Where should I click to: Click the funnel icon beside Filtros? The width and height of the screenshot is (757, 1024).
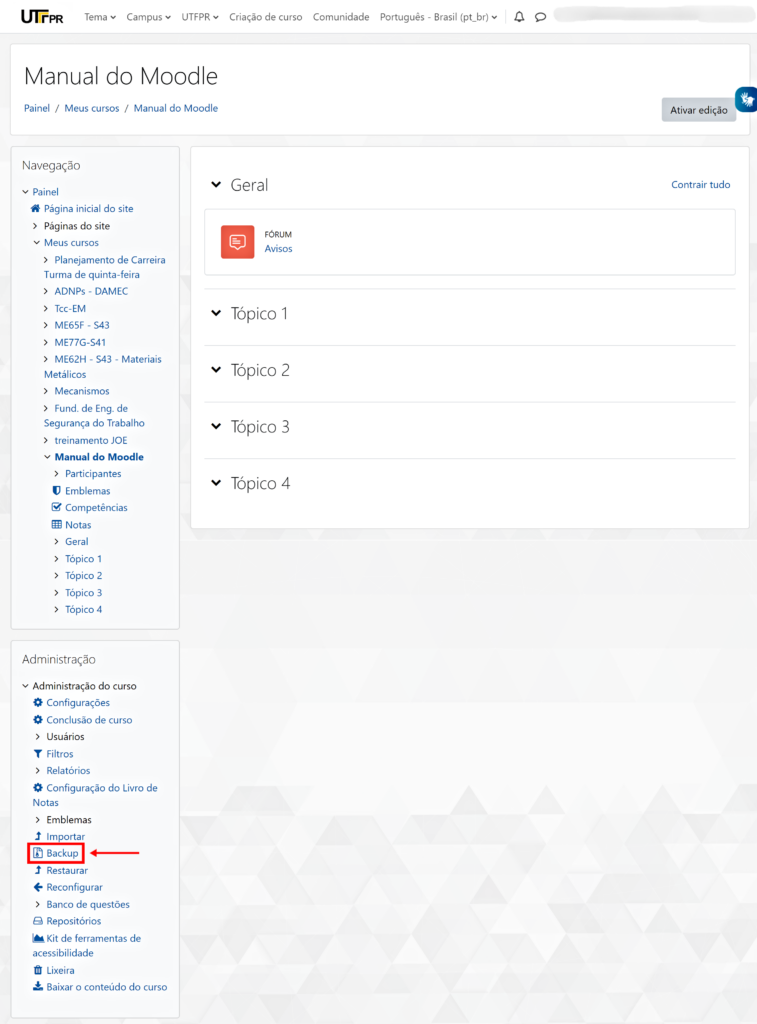pos(38,754)
